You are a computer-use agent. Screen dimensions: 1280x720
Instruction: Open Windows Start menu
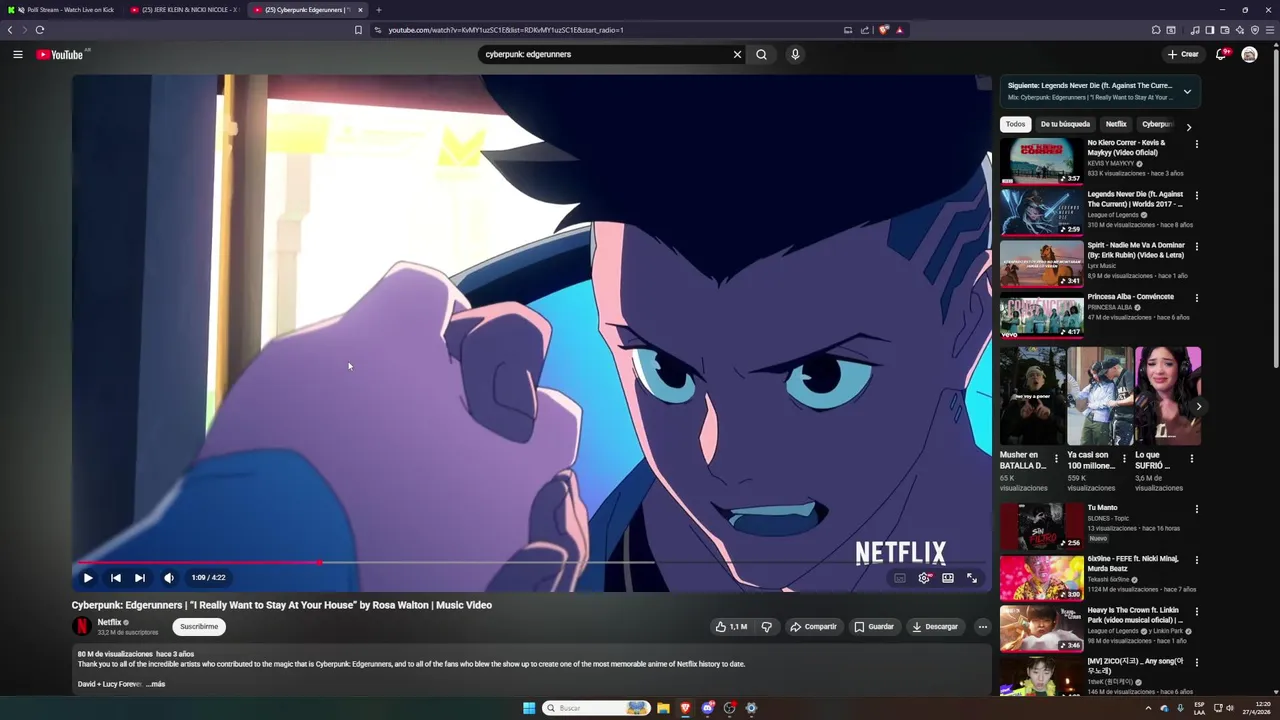(x=529, y=708)
